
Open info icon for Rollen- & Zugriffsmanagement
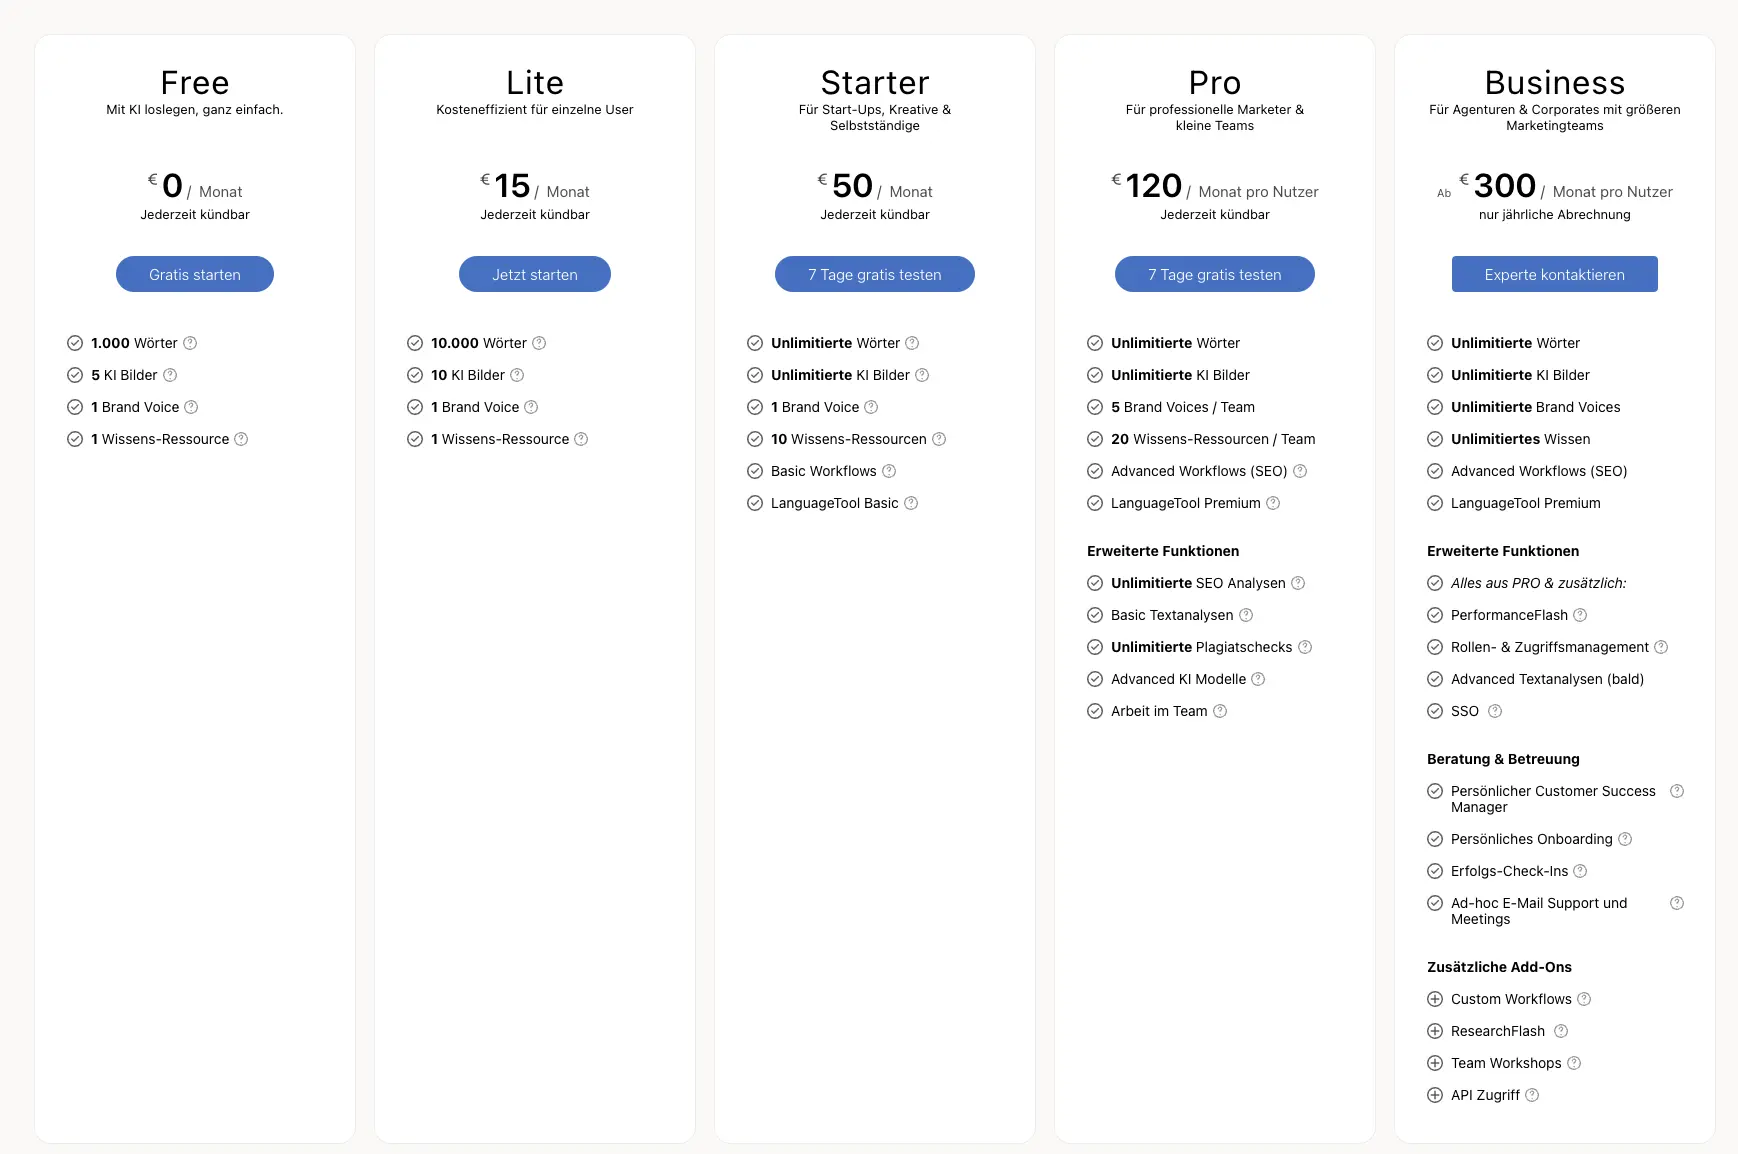click(1661, 647)
